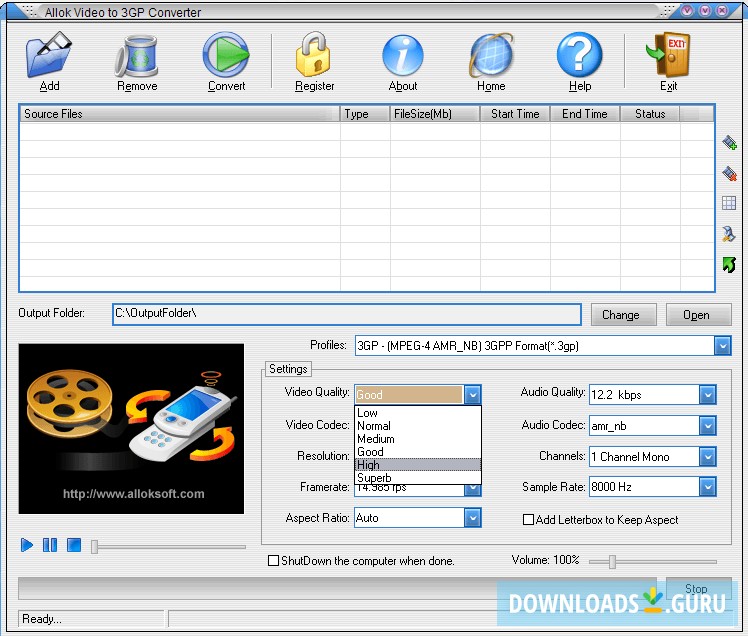748x636 pixels.
Task: Click the Settings group label
Action: 288,369
